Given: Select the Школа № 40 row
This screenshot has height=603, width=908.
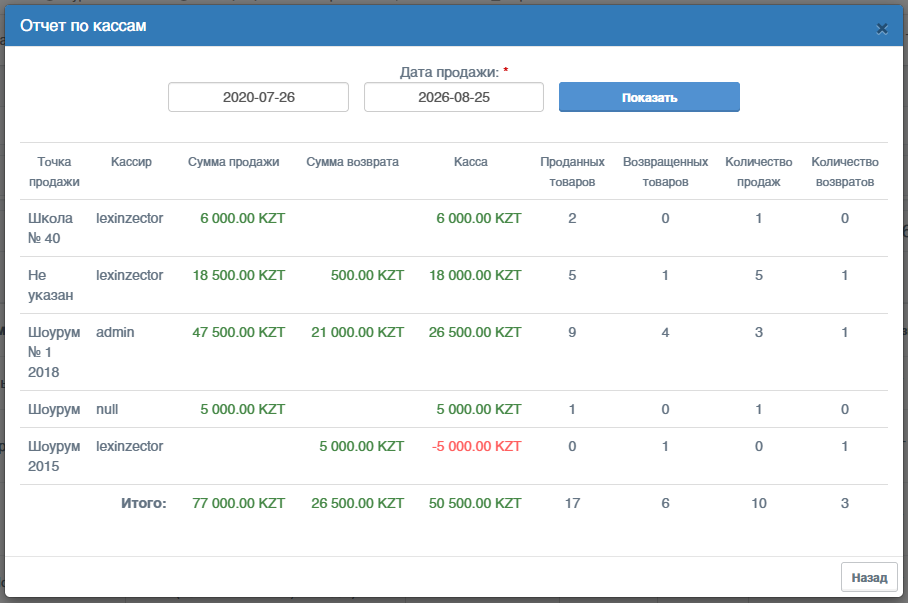Looking at the screenshot, I should click(454, 228).
